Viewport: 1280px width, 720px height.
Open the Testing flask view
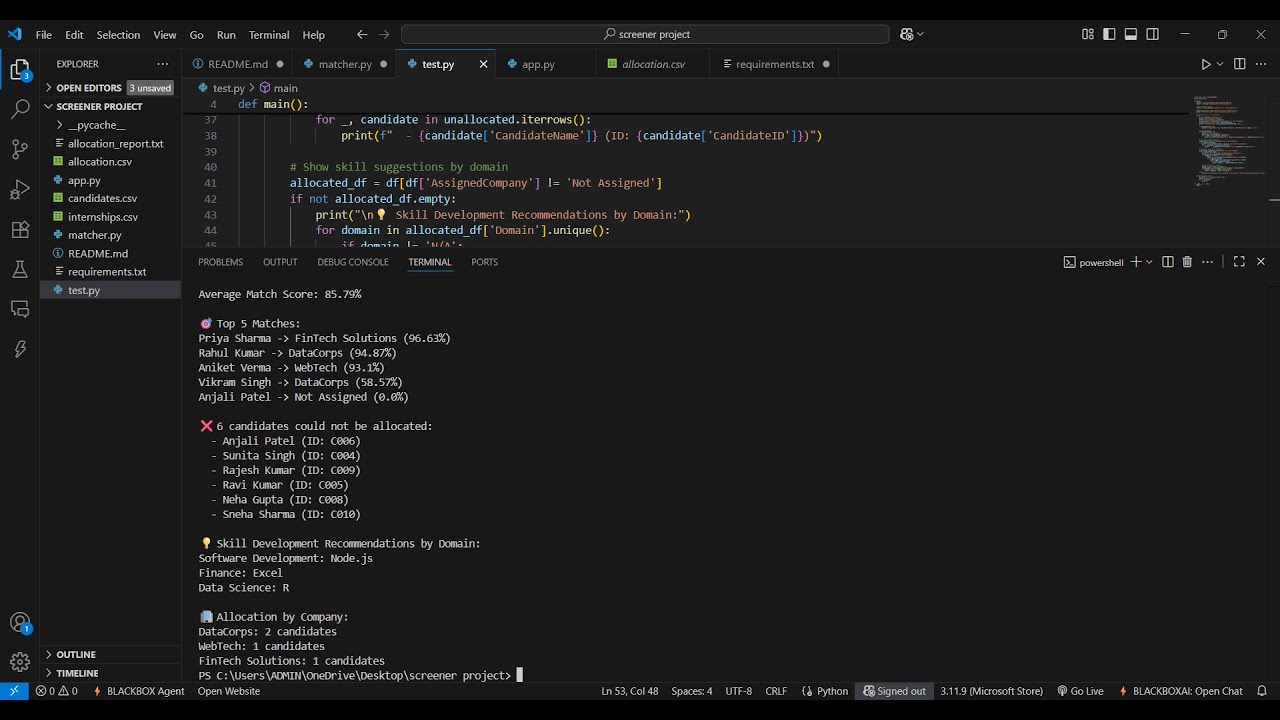tap(20, 269)
